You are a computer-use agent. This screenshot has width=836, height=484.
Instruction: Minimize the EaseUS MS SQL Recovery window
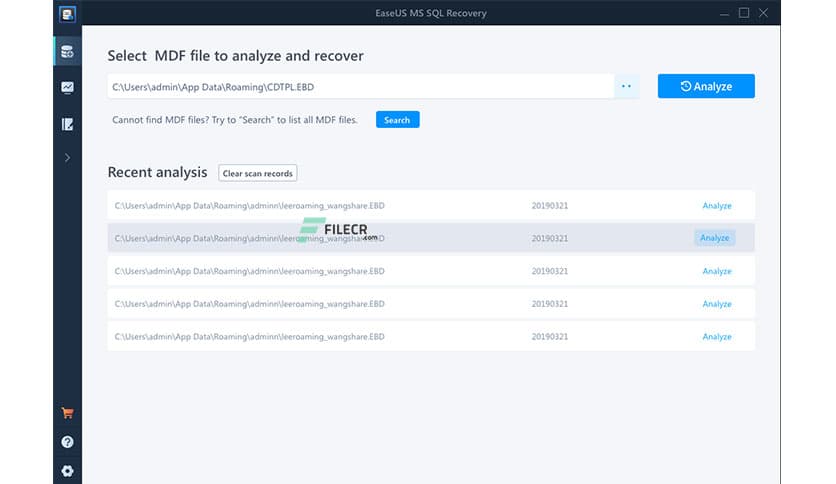coord(724,13)
